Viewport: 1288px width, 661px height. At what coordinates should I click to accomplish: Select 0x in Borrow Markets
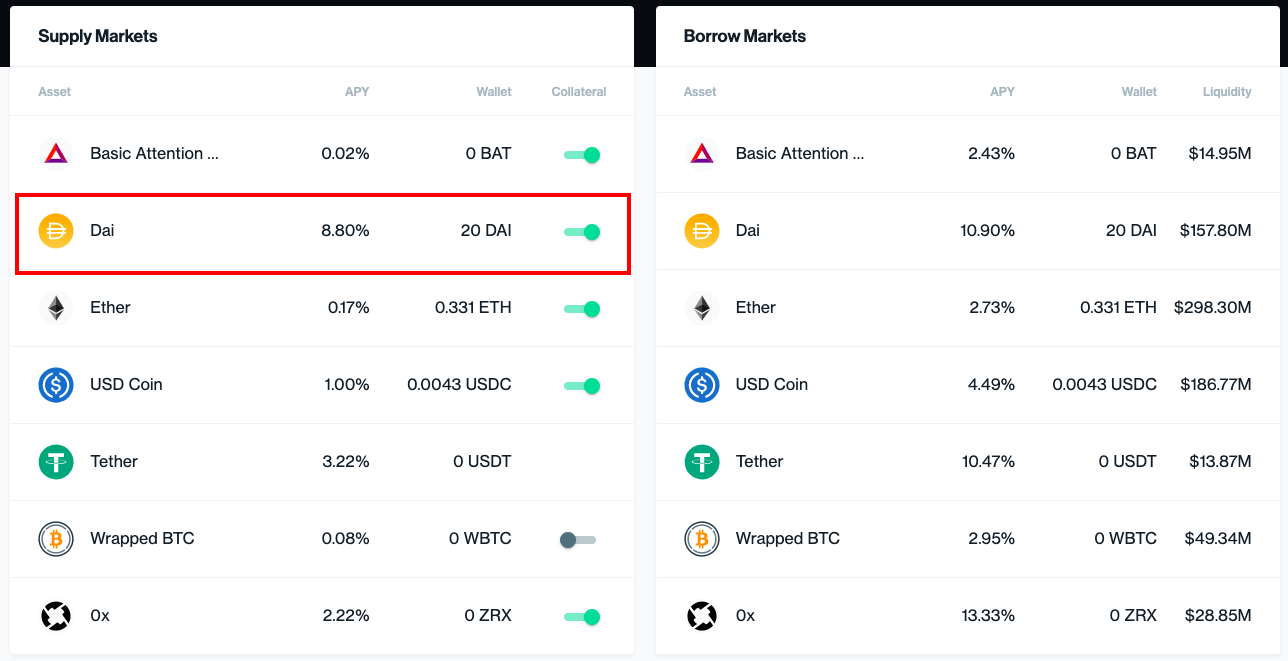968,616
